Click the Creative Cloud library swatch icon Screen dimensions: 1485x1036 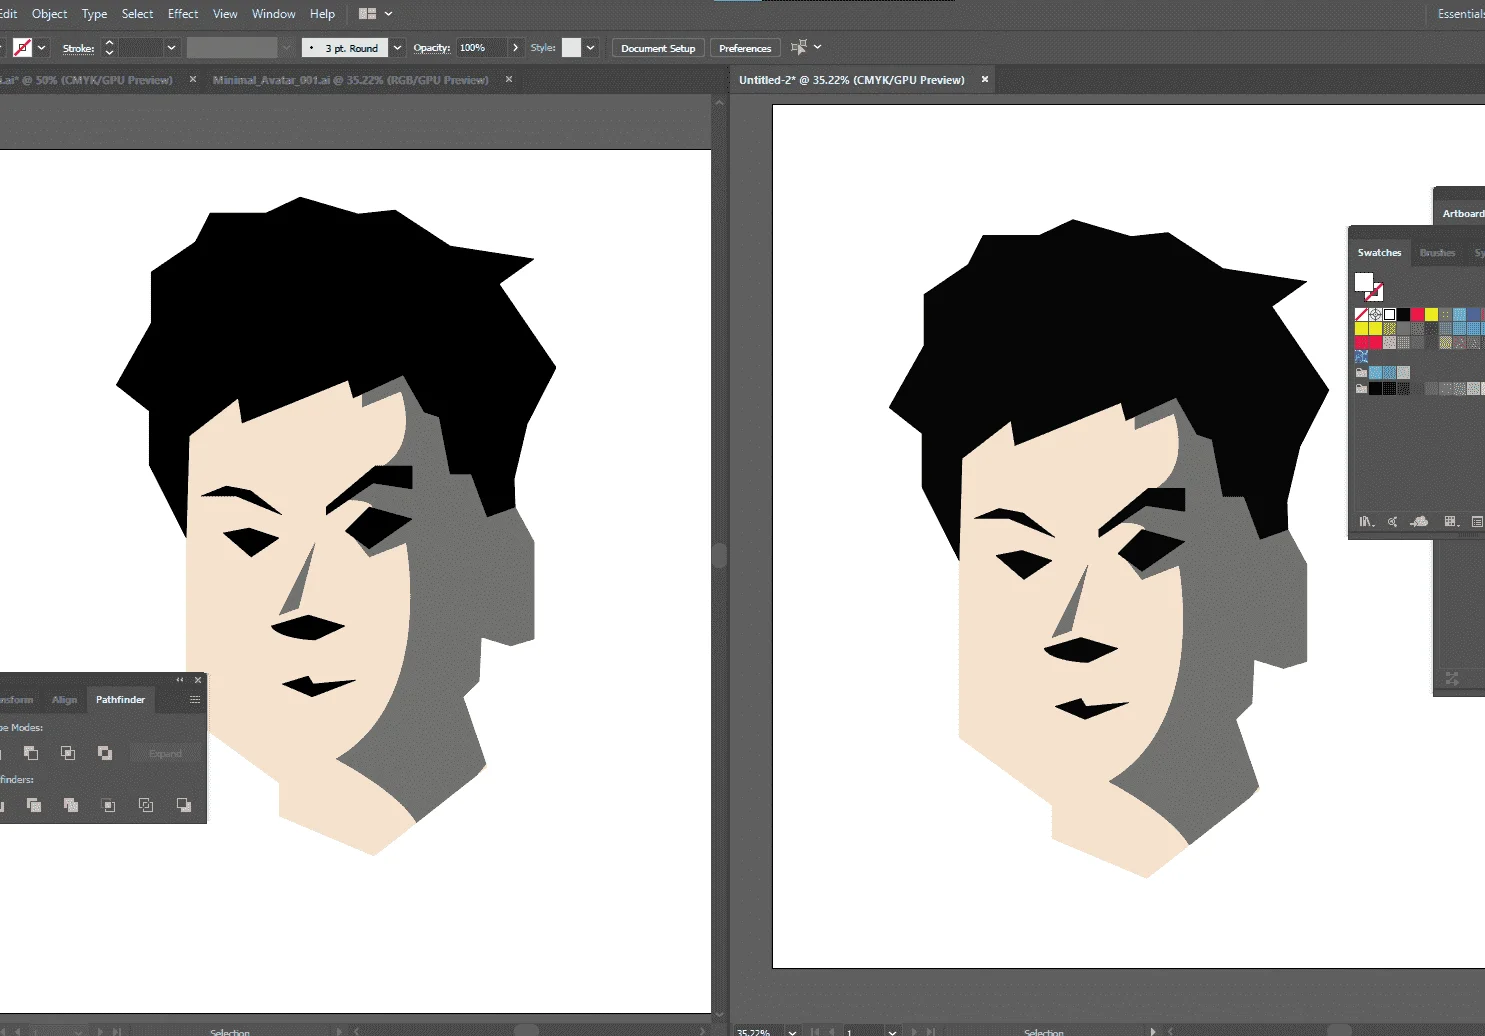click(x=1419, y=522)
